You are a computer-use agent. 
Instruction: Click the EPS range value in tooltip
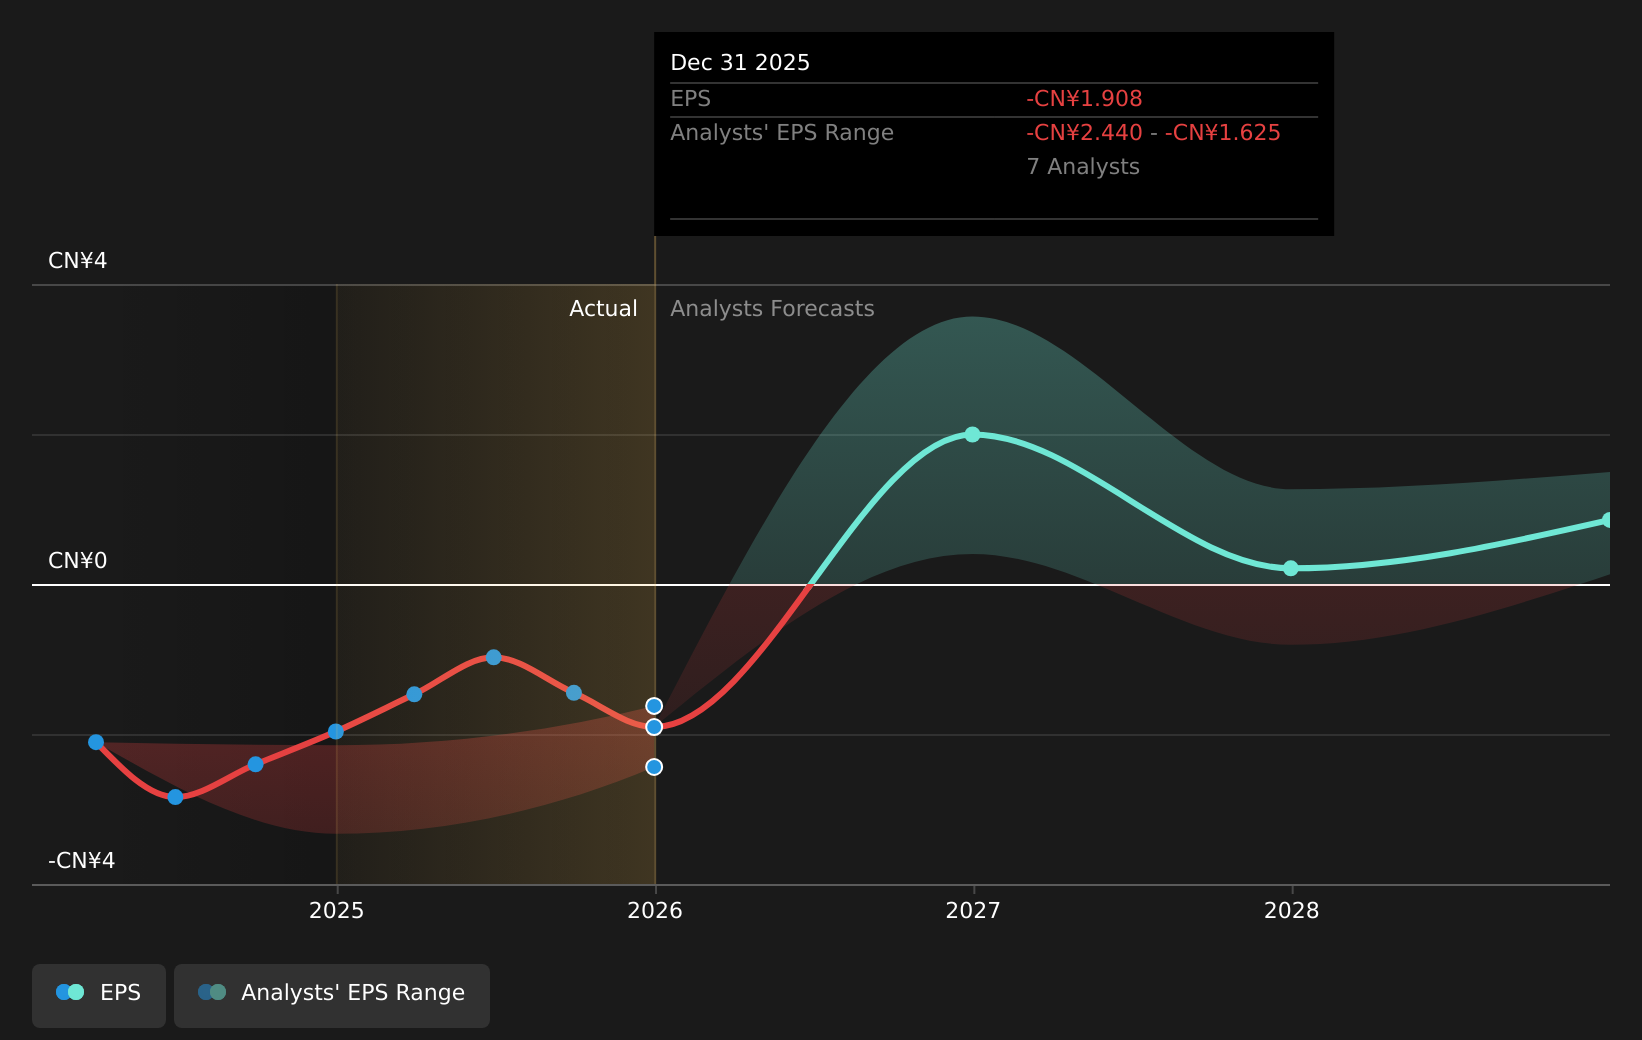pos(1153,133)
